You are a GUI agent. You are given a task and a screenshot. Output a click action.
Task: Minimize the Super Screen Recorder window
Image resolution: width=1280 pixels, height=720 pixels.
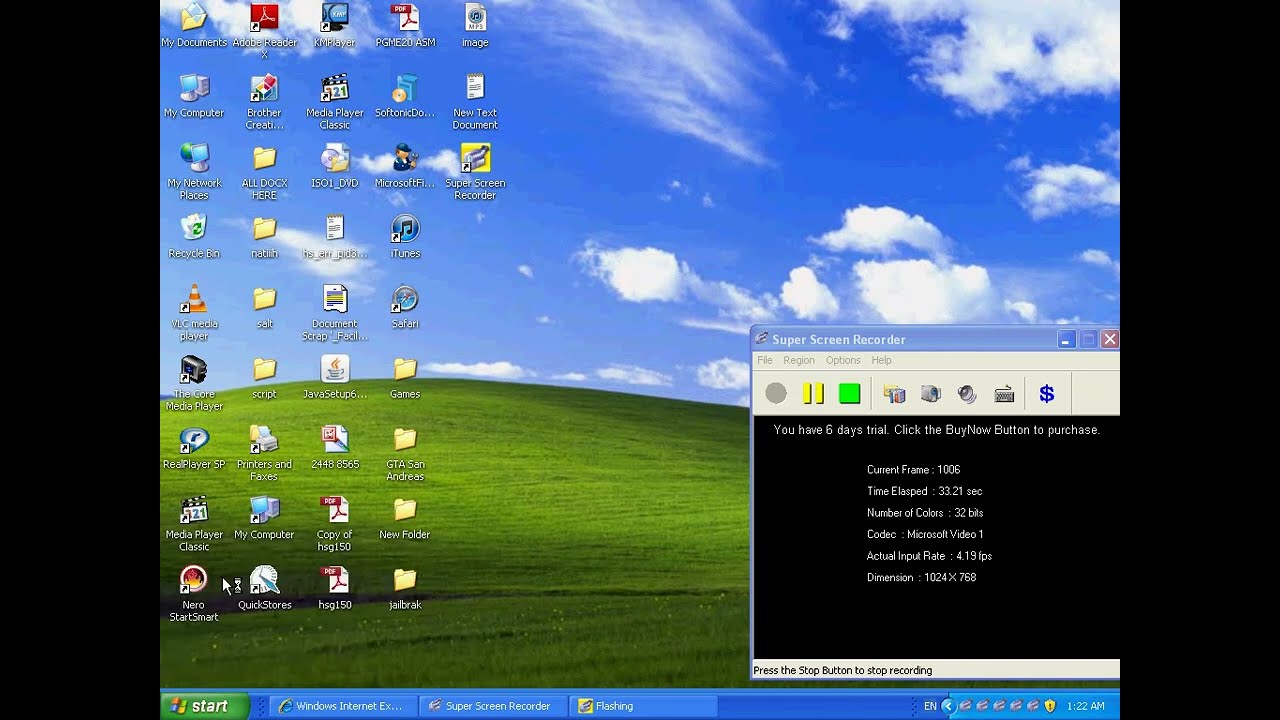[x=1067, y=340]
